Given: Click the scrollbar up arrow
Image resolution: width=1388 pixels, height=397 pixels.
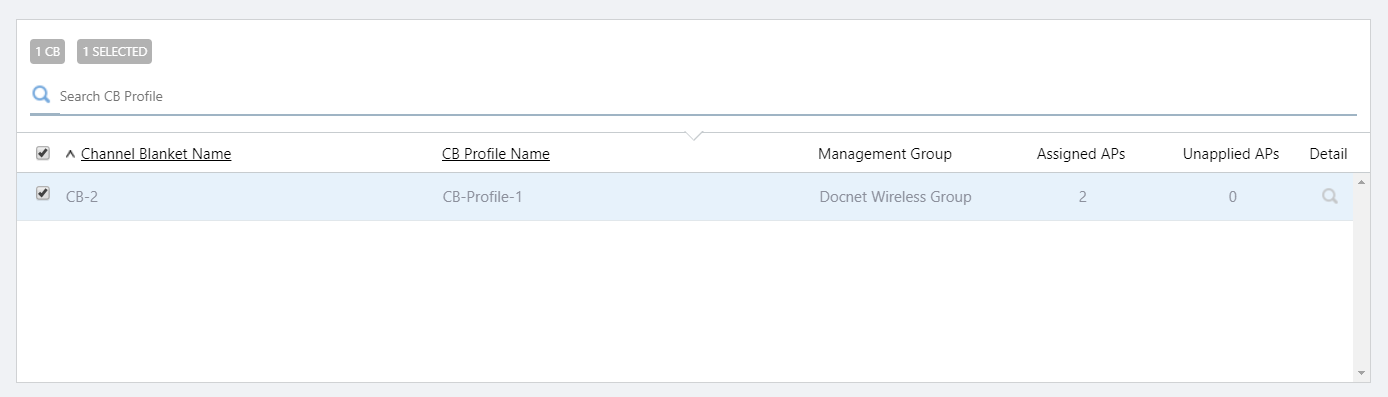Looking at the screenshot, I should [1361, 182].
